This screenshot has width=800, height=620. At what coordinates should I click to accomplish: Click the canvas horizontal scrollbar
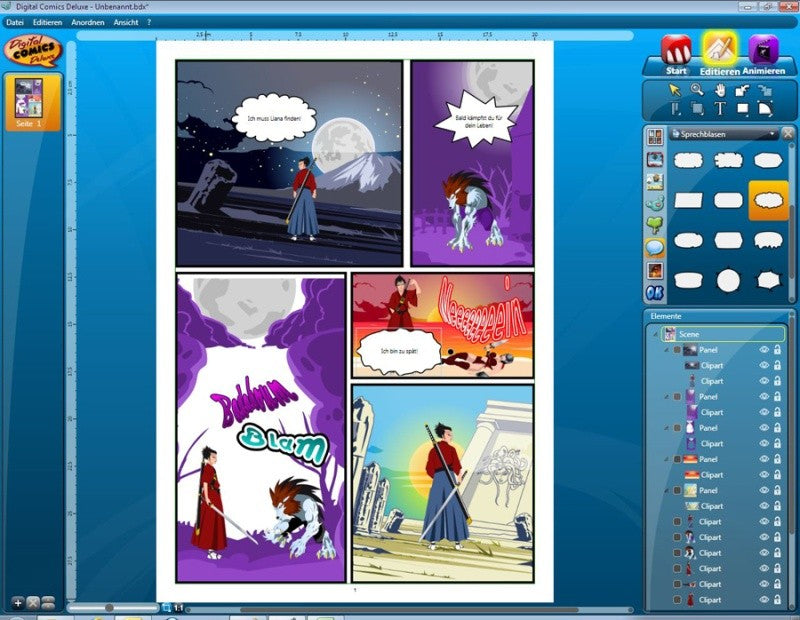408,609
